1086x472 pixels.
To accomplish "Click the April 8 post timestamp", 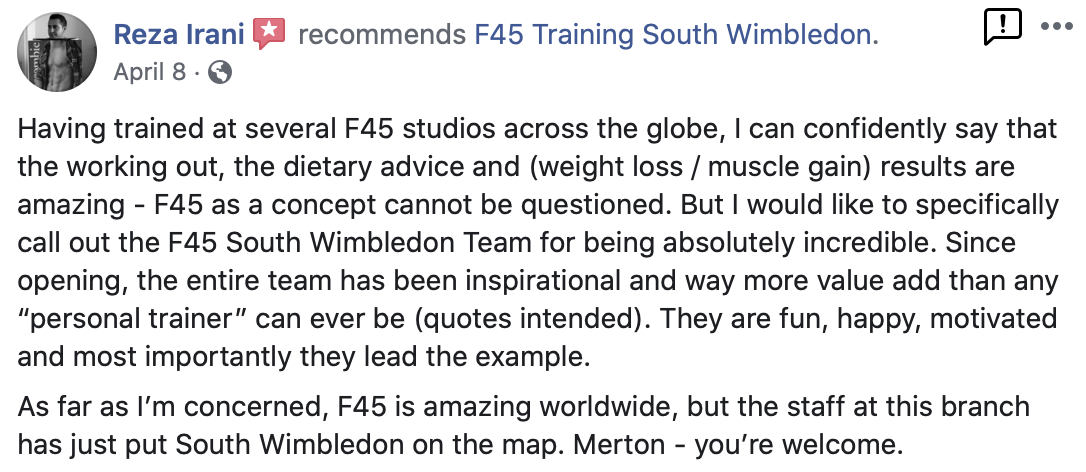I will (x=149, y=72).
